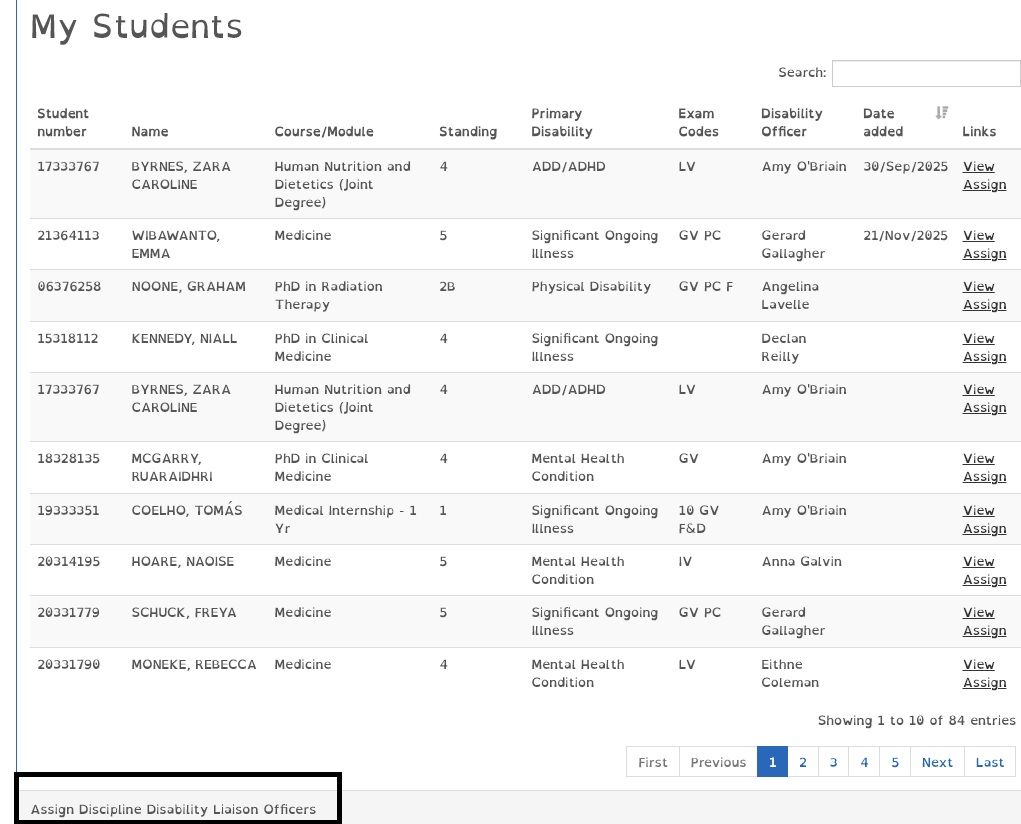Assign officer for MONEKE, REBECCA
Screen dimensions: 1021x824
pos(984,682)
